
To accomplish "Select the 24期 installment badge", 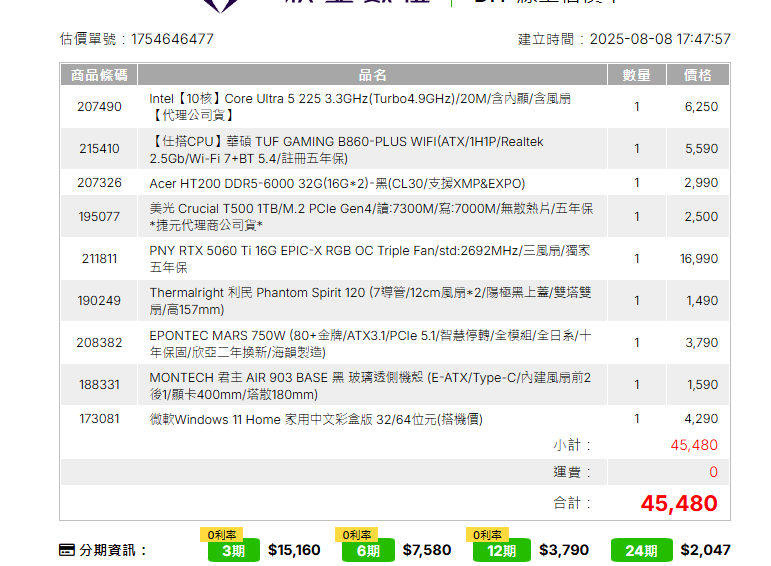I will [x=641, y=550].
